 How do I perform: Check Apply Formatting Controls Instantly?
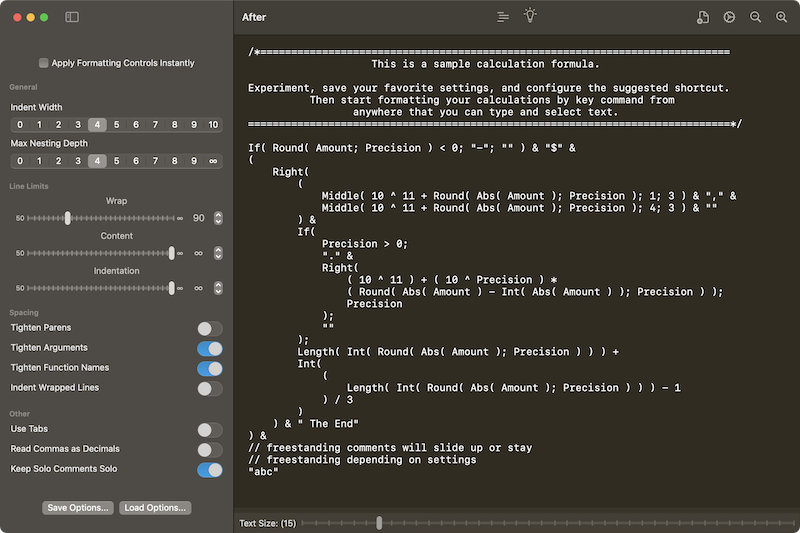[44, 63]
